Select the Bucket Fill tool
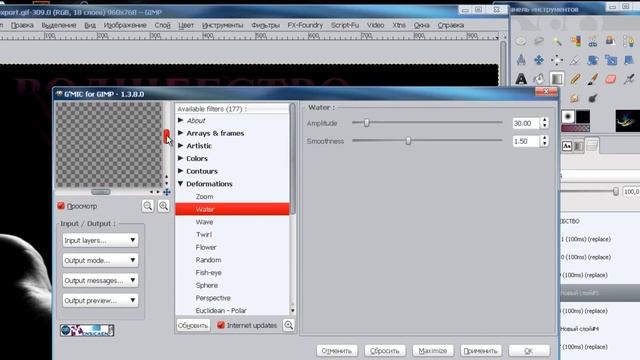Screen dimensions: 640x360 (539, 79)
